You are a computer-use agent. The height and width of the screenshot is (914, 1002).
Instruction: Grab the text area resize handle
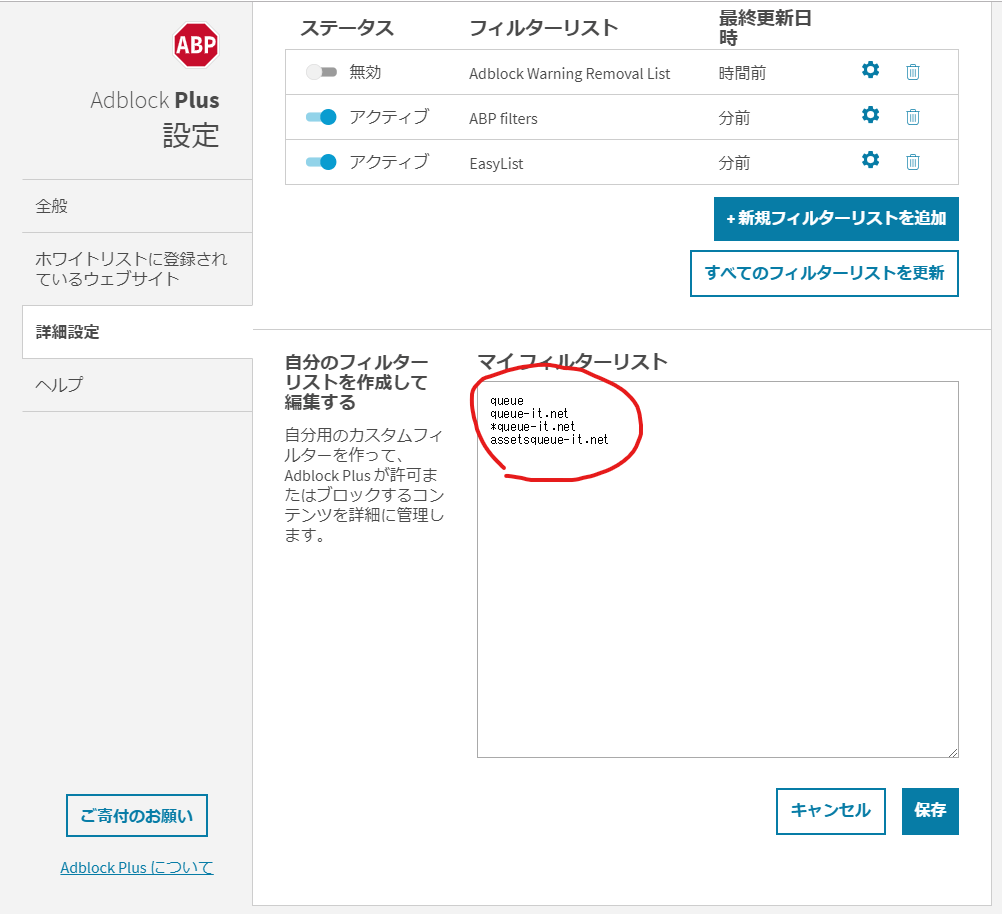click(953, 752)
